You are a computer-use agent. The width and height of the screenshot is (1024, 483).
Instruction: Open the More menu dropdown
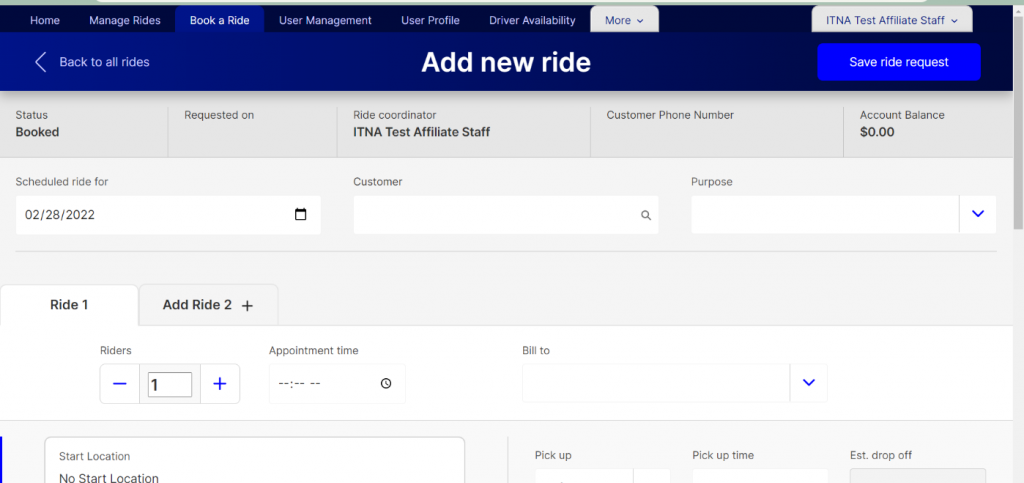(624, 20)
